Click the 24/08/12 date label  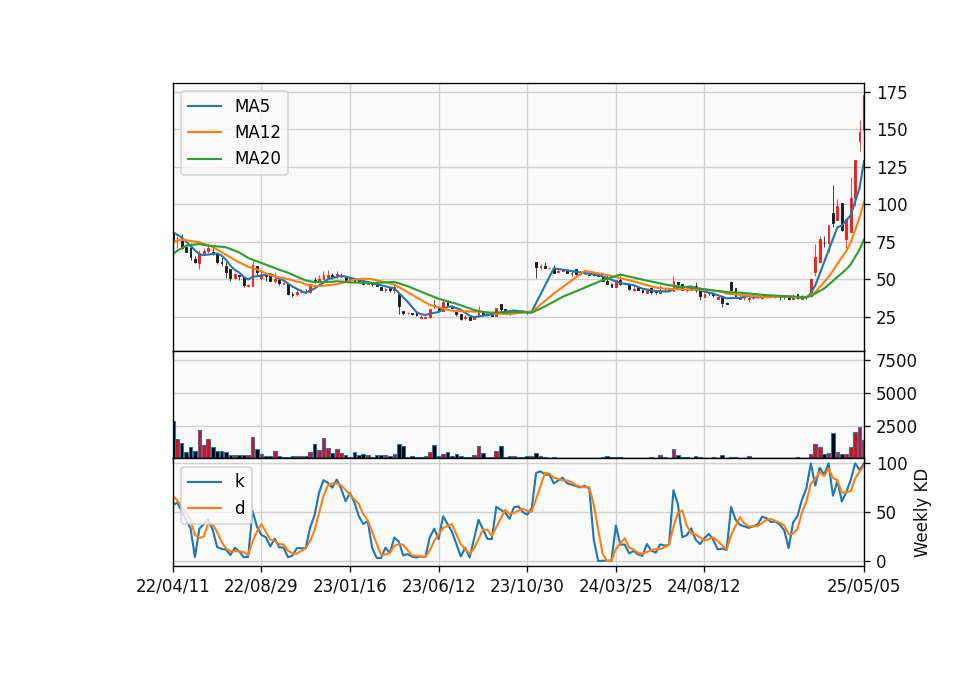coord(703,586)
